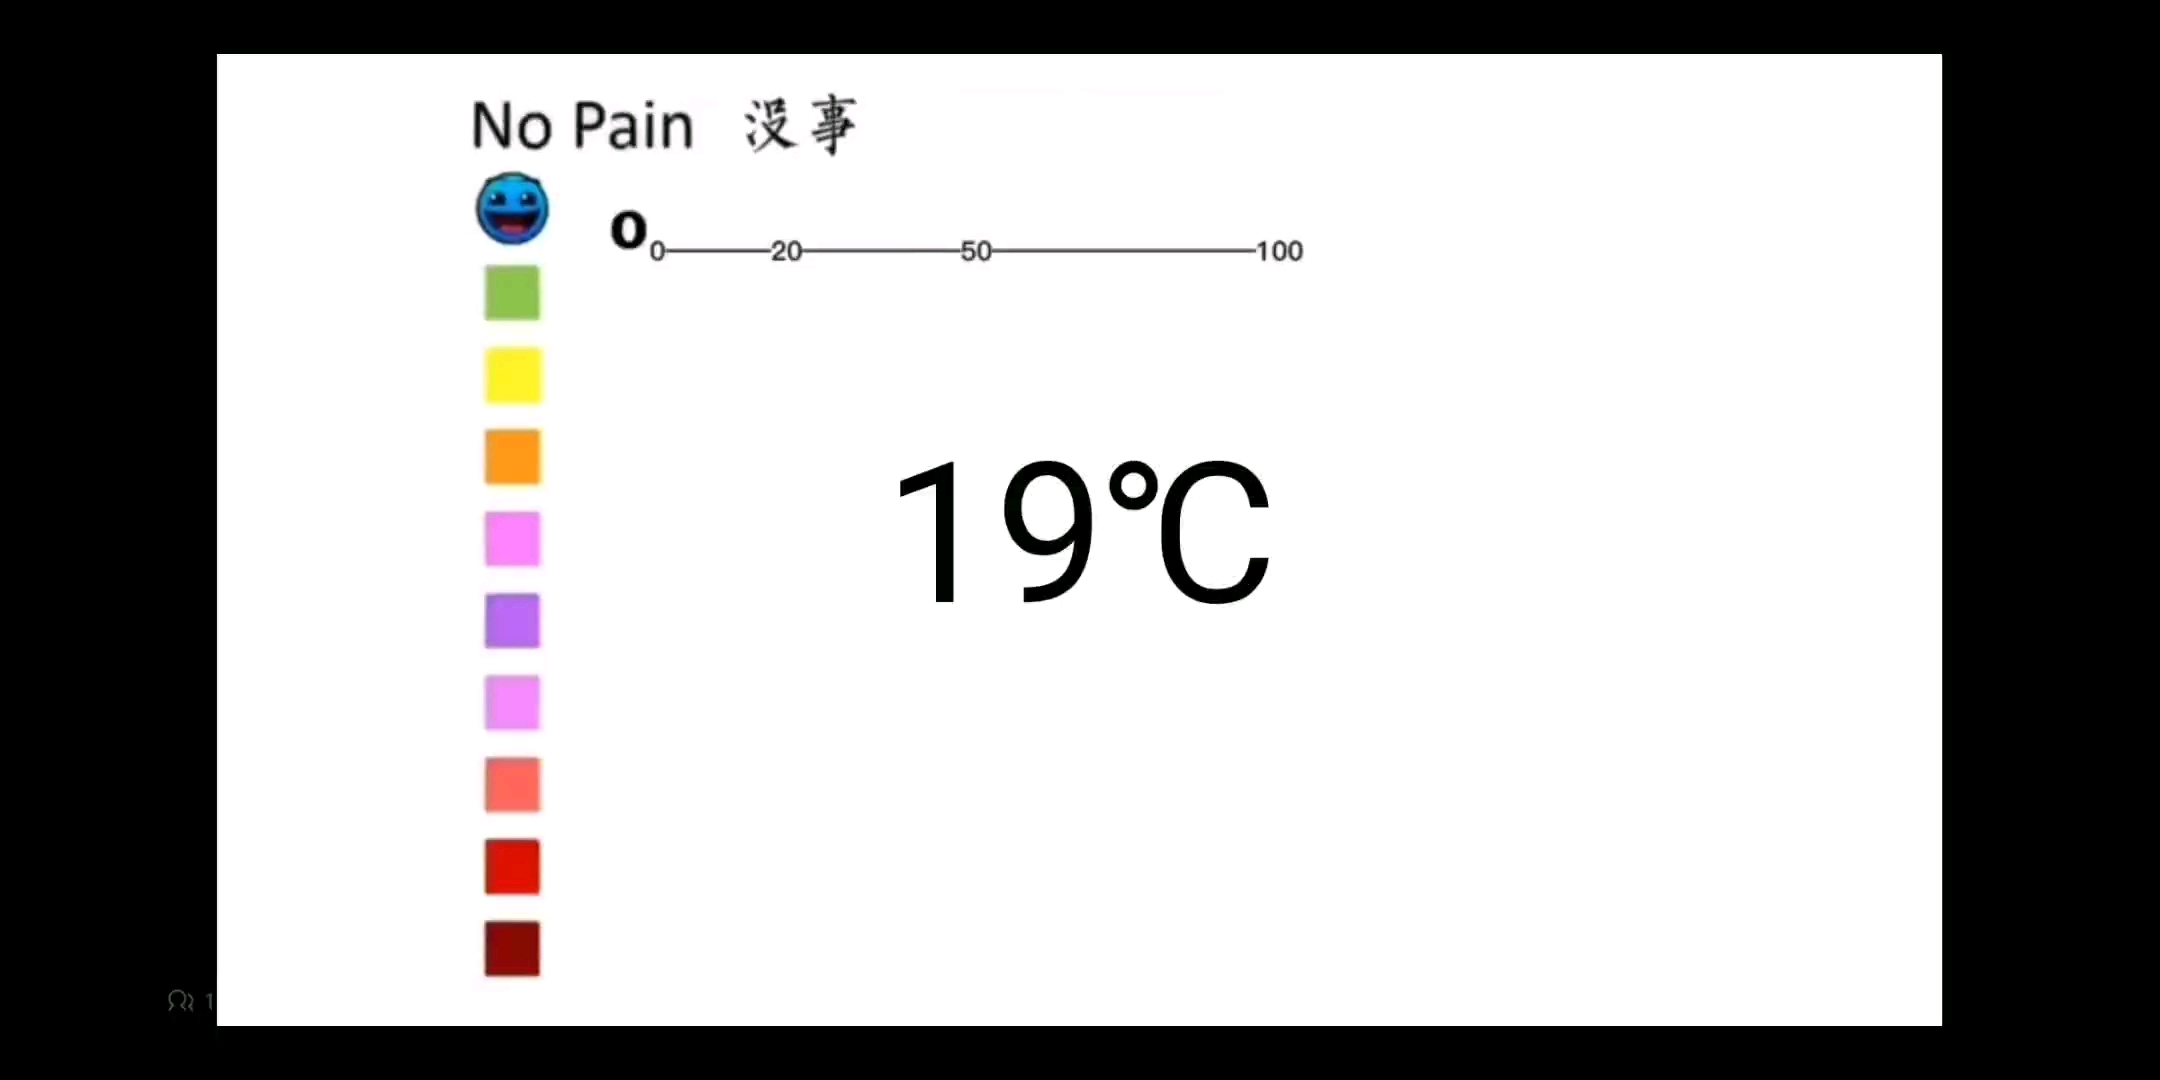Select the purple color swatch
Screen dimensions: 2160x1080
[x=511, y=620]
